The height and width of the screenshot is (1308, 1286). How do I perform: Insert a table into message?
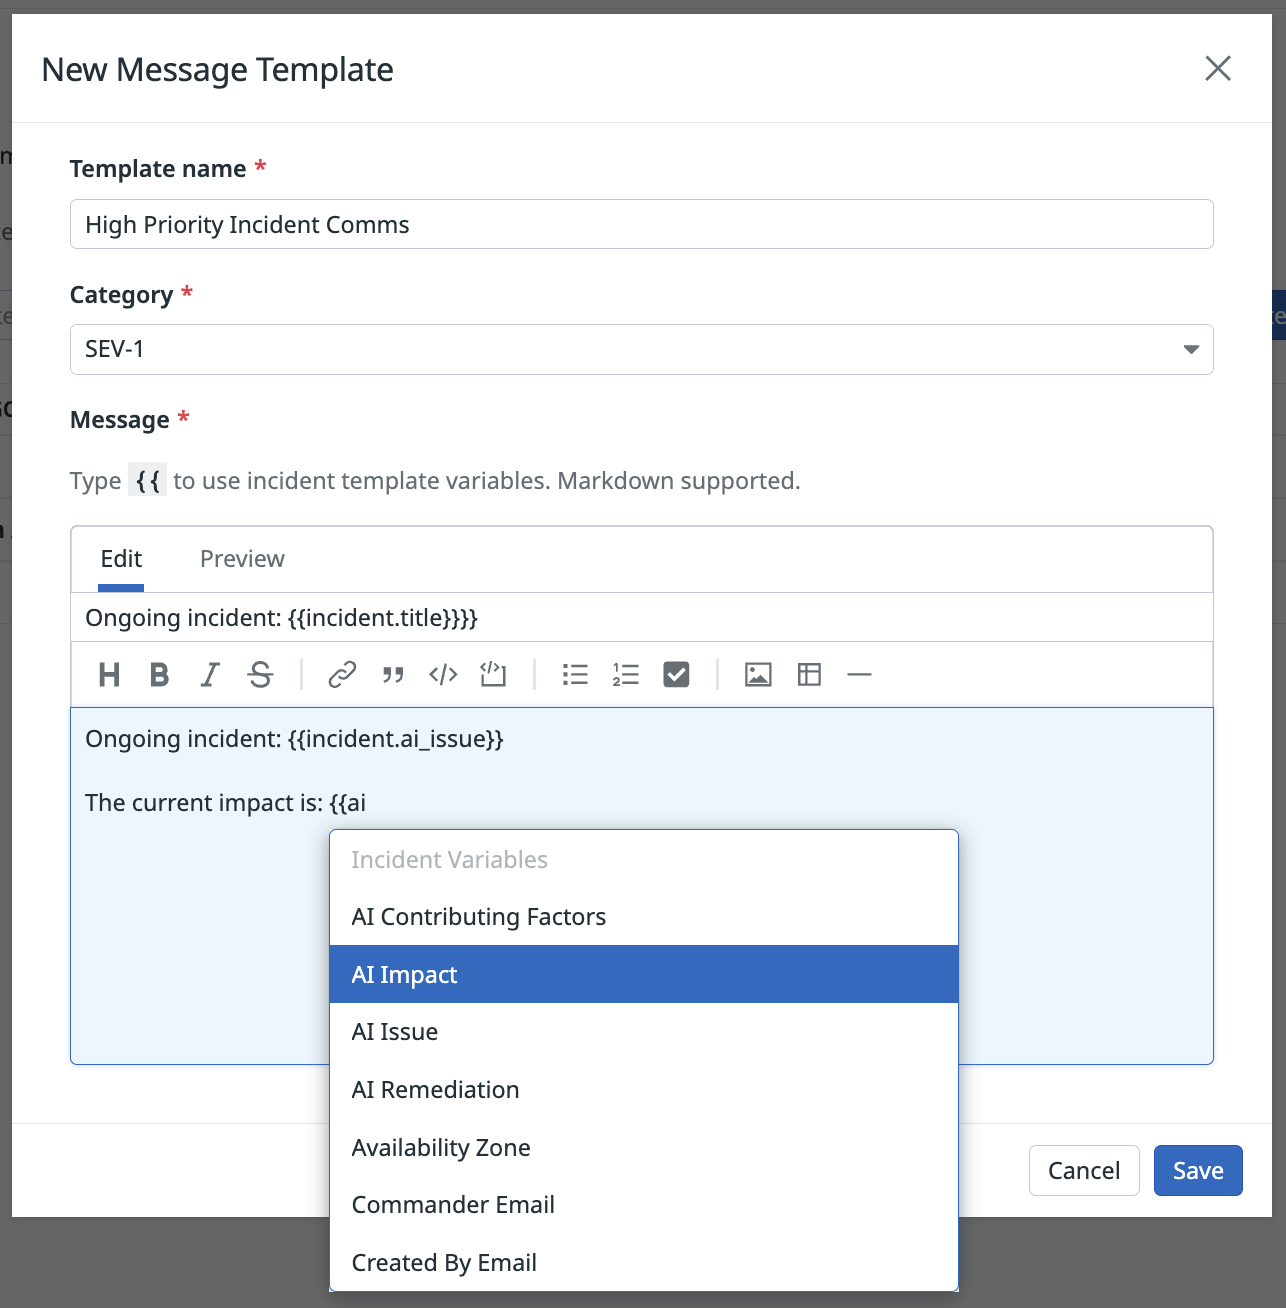coord(809,675)
